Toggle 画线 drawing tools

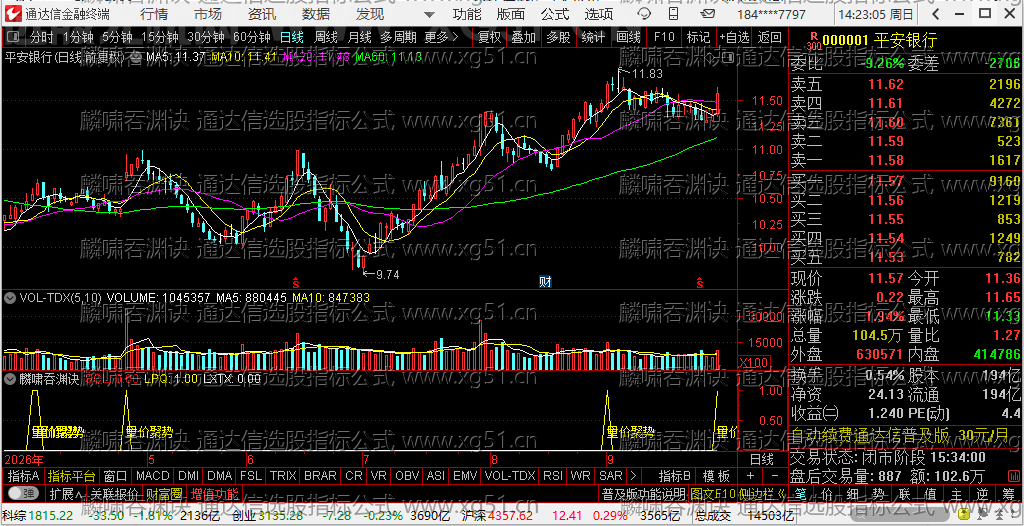click(x=628, y=37)
